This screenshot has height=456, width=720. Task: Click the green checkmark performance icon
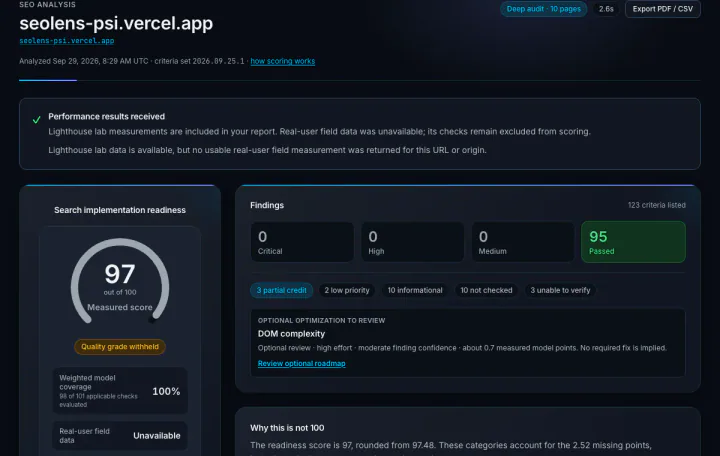coord(37,120)
